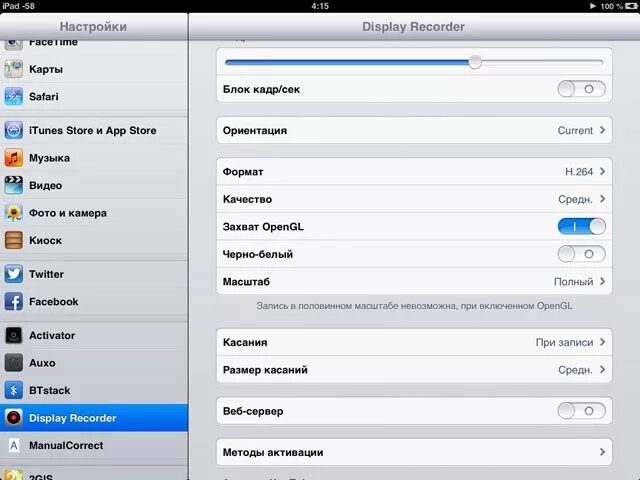Open the Масштаб Полный setting

coord(414,282)
